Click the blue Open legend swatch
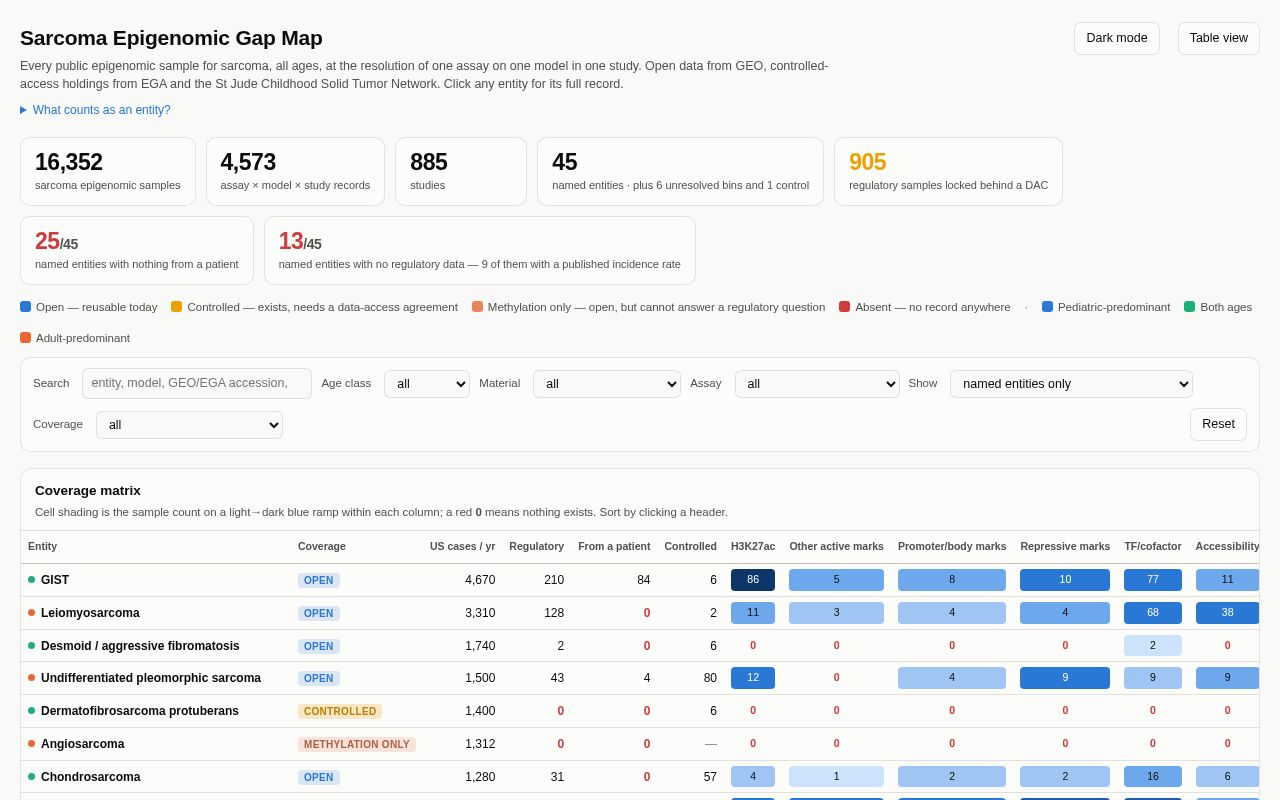Screen dimensions: 1280x800 (x=26, y=307)
